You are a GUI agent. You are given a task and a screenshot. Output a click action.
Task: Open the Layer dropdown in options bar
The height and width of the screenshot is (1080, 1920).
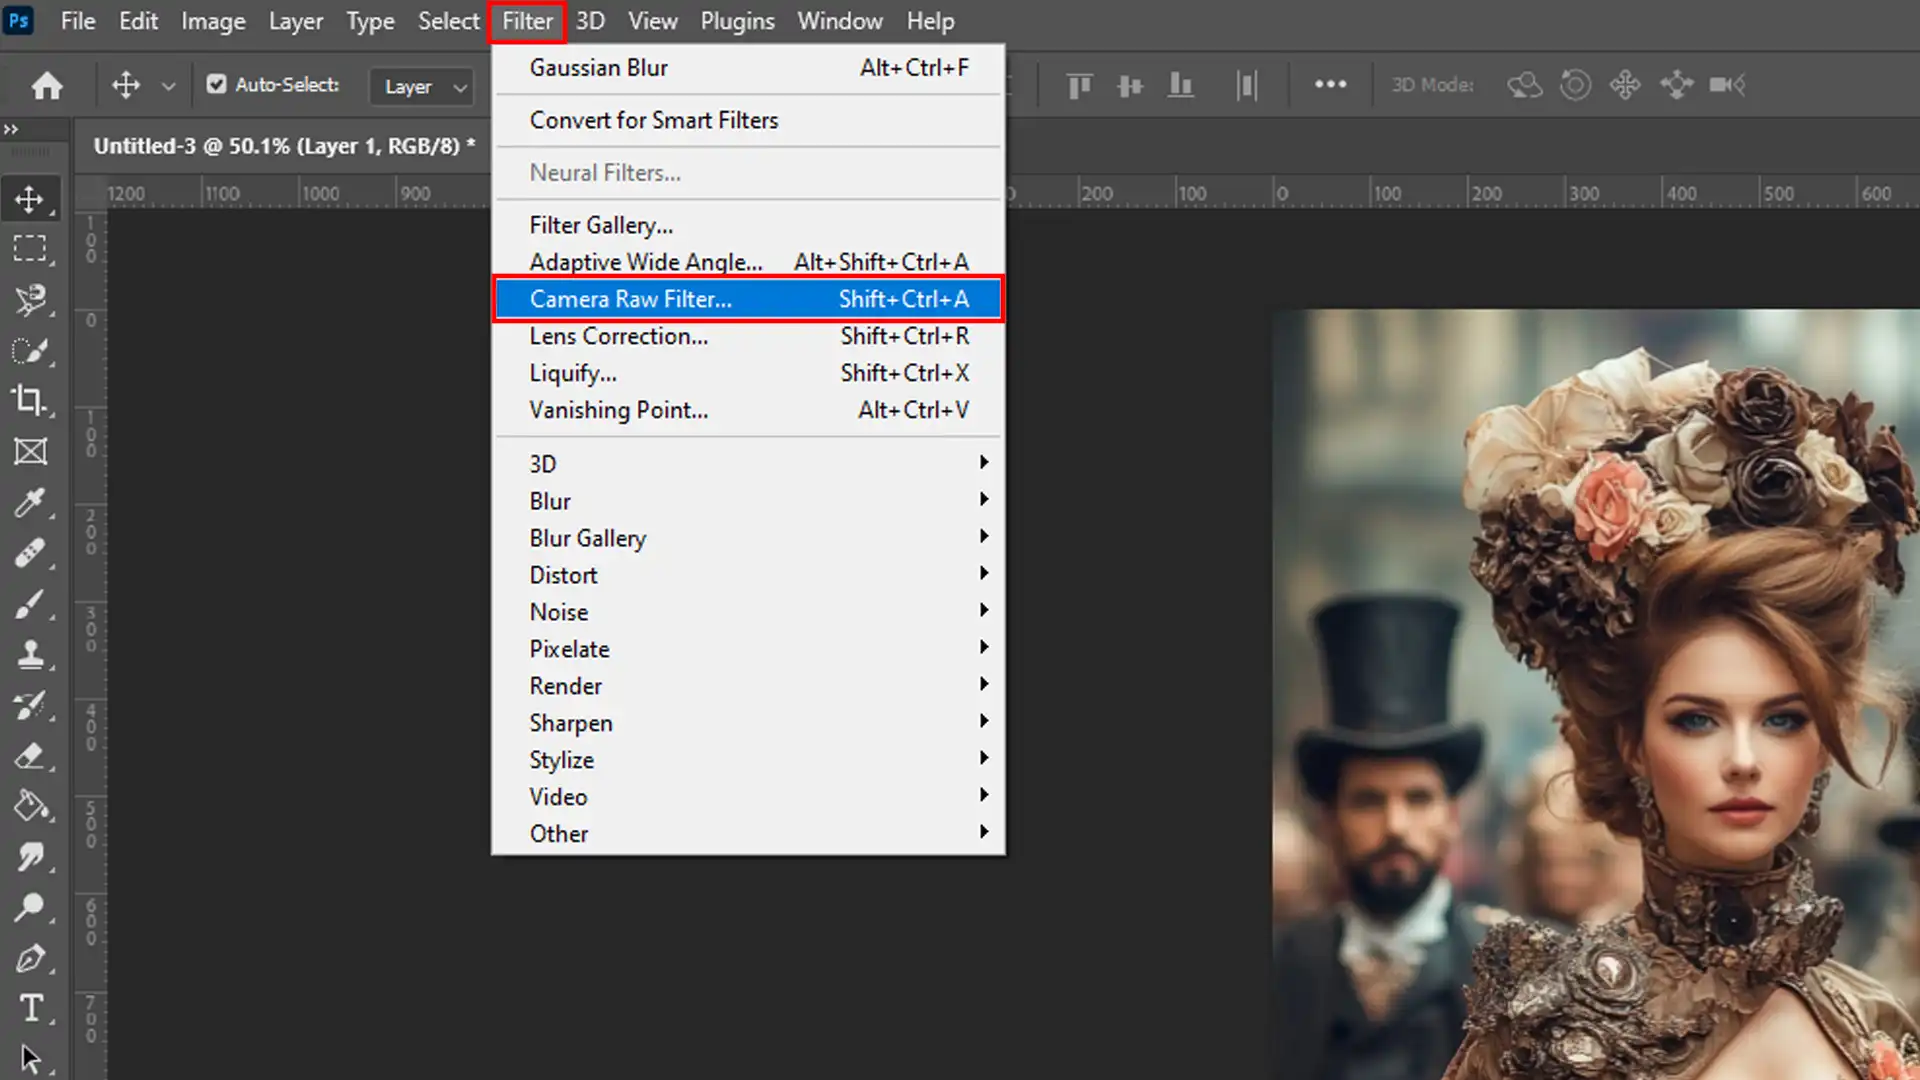coord(422,87)
